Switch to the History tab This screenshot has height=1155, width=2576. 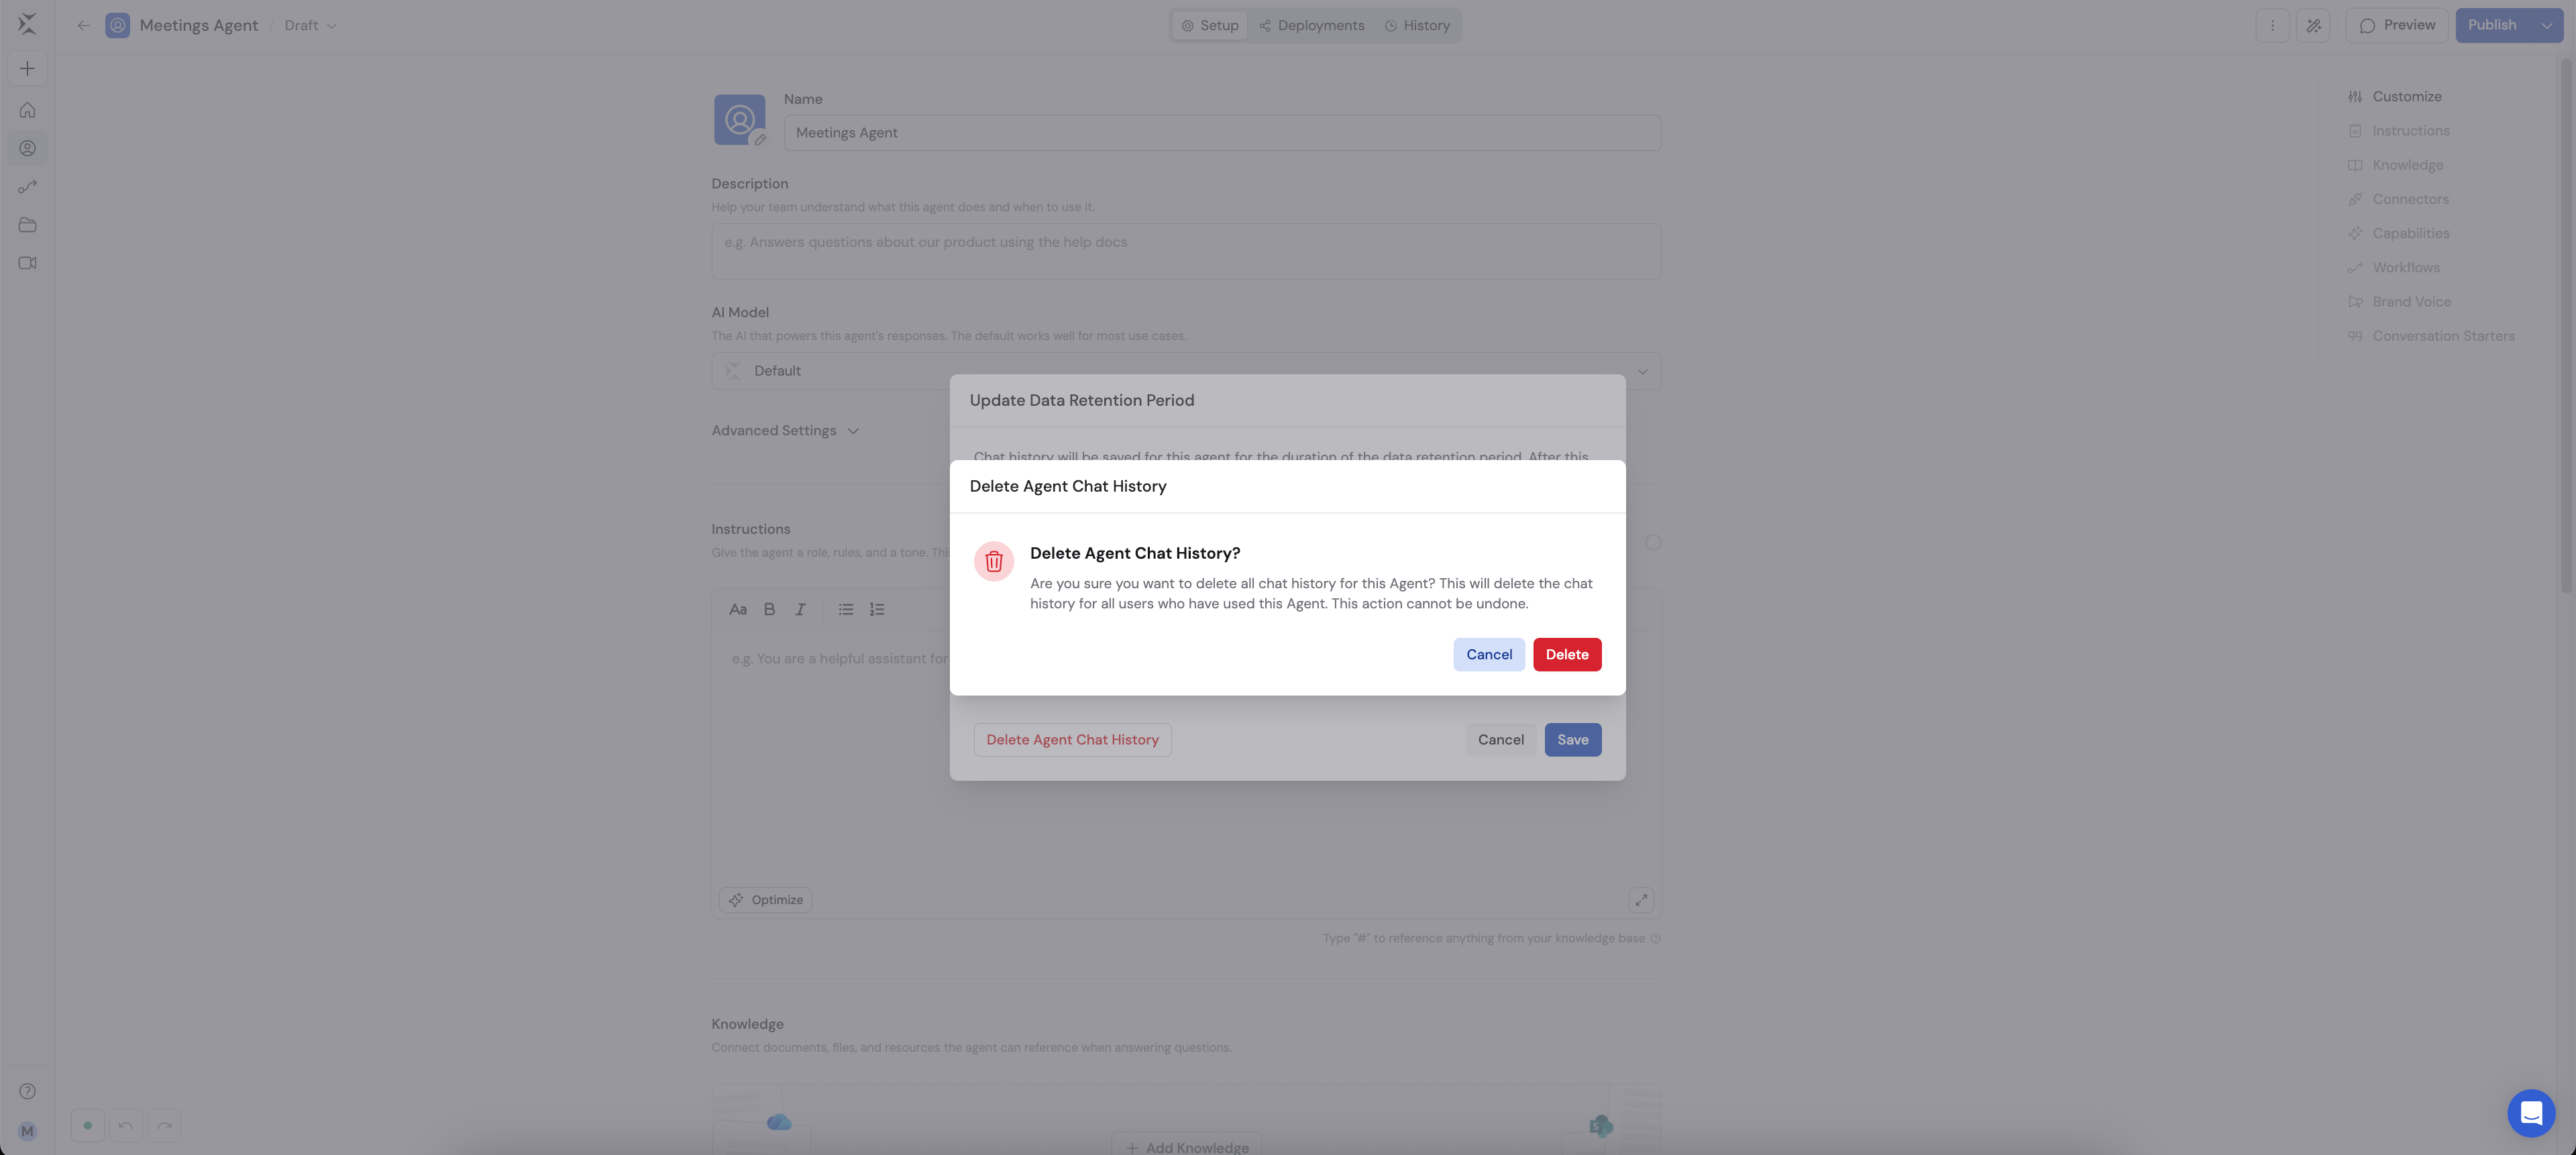click(x=1417, y=25)
